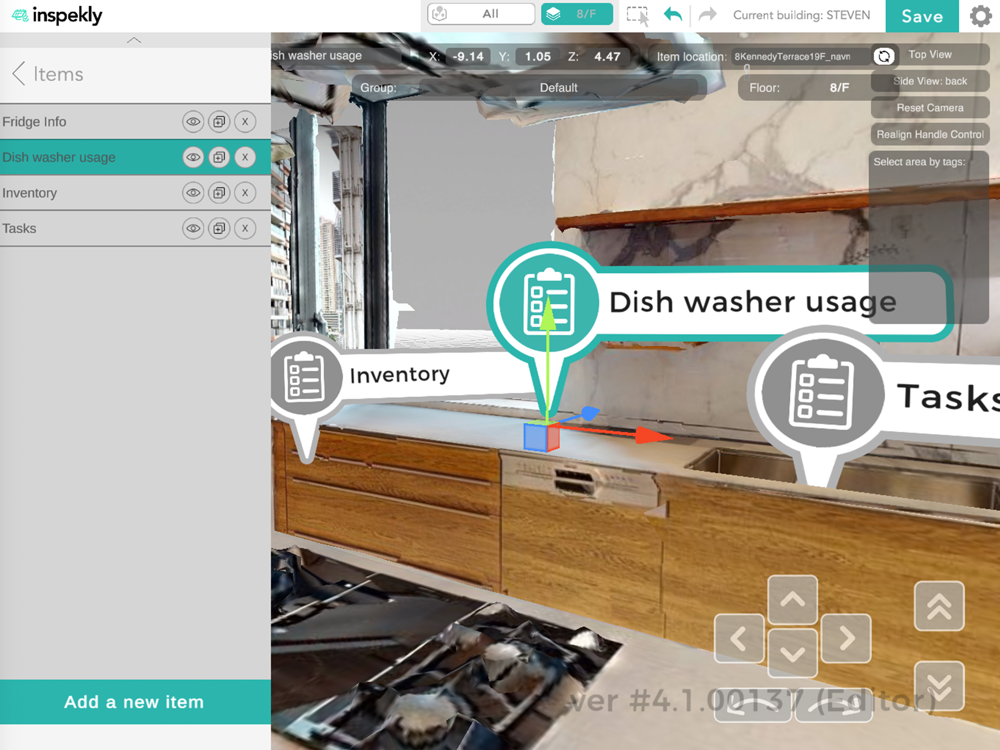Viewport: 1000px width, 750px height.
Task: Activate the area selection tool
Action: (638, 15)
